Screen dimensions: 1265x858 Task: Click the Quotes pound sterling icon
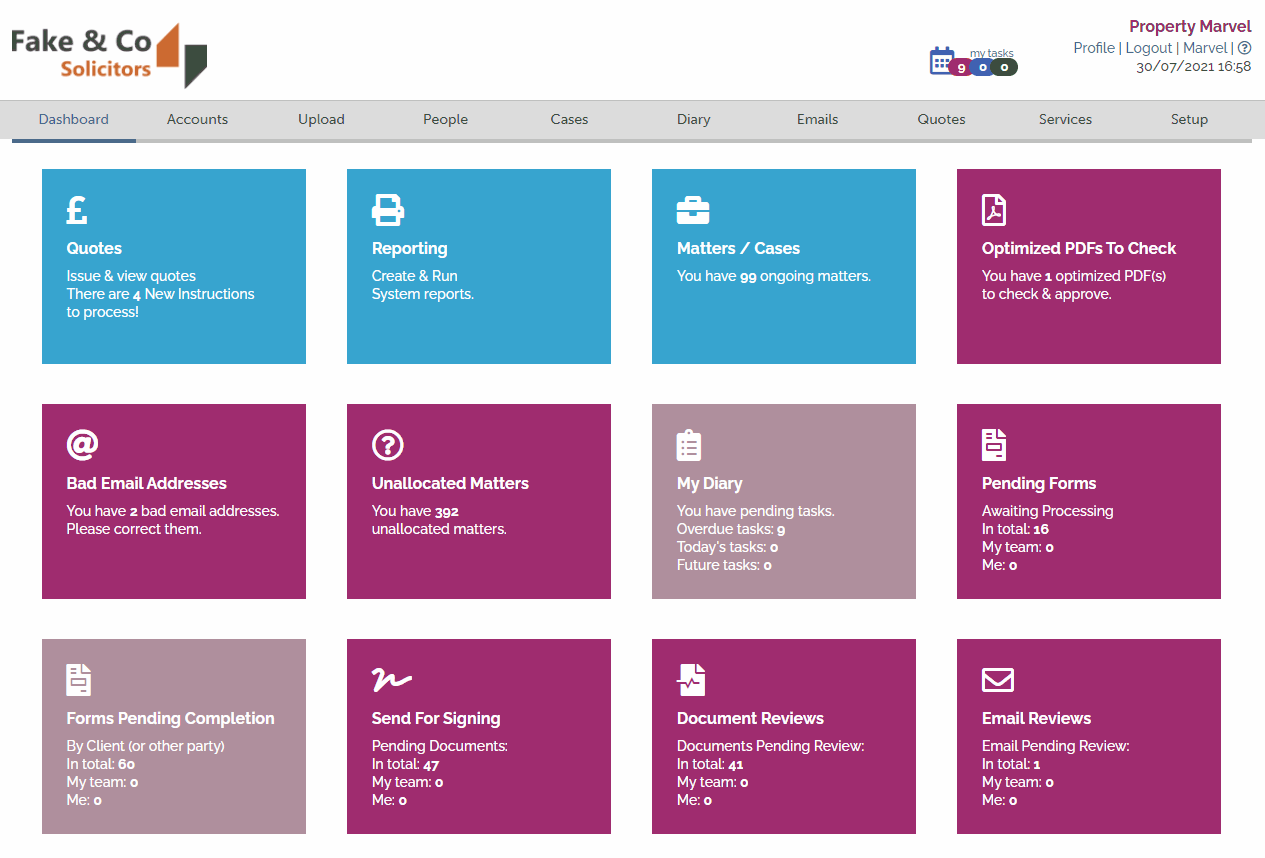tap(76, 210)
